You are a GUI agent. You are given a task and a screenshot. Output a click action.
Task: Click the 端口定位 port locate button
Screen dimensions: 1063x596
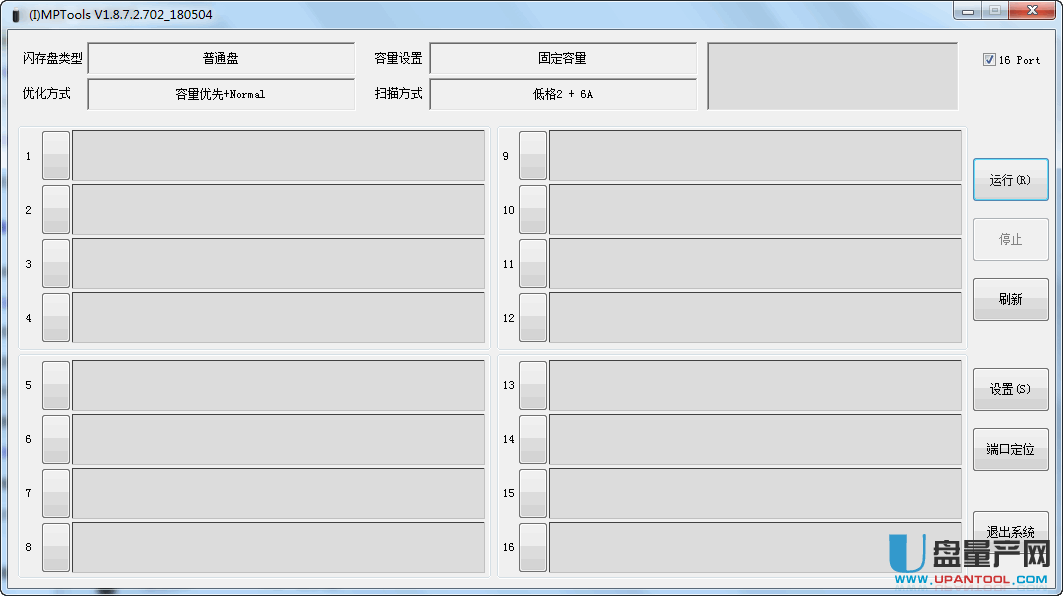point(1010,449)
